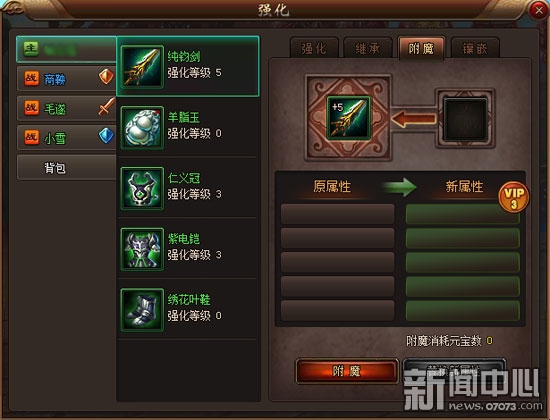Pick the 紫电铠 armor icon

tap(142, 249)
